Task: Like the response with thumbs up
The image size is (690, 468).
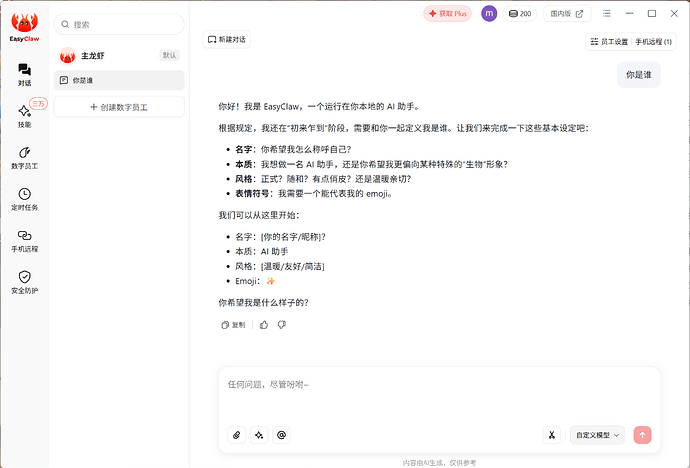Action: tap(264, 325)
